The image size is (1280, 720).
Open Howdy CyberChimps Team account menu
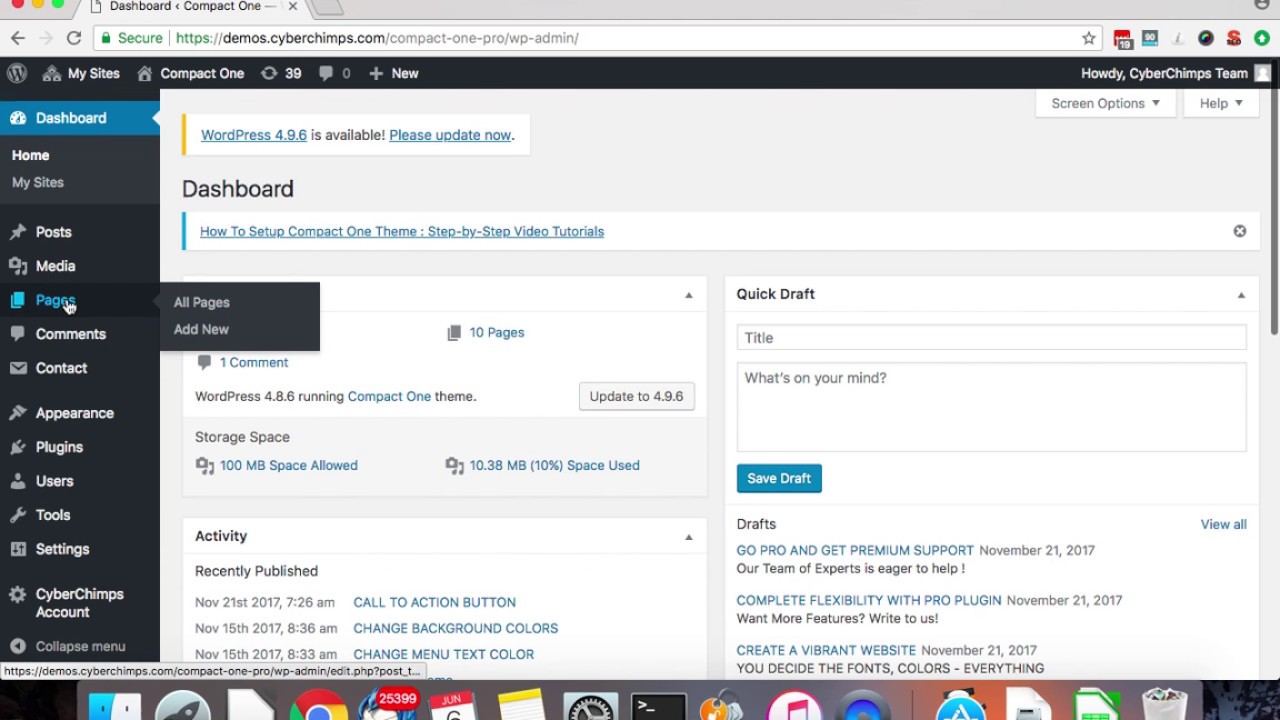[1175, 73]
